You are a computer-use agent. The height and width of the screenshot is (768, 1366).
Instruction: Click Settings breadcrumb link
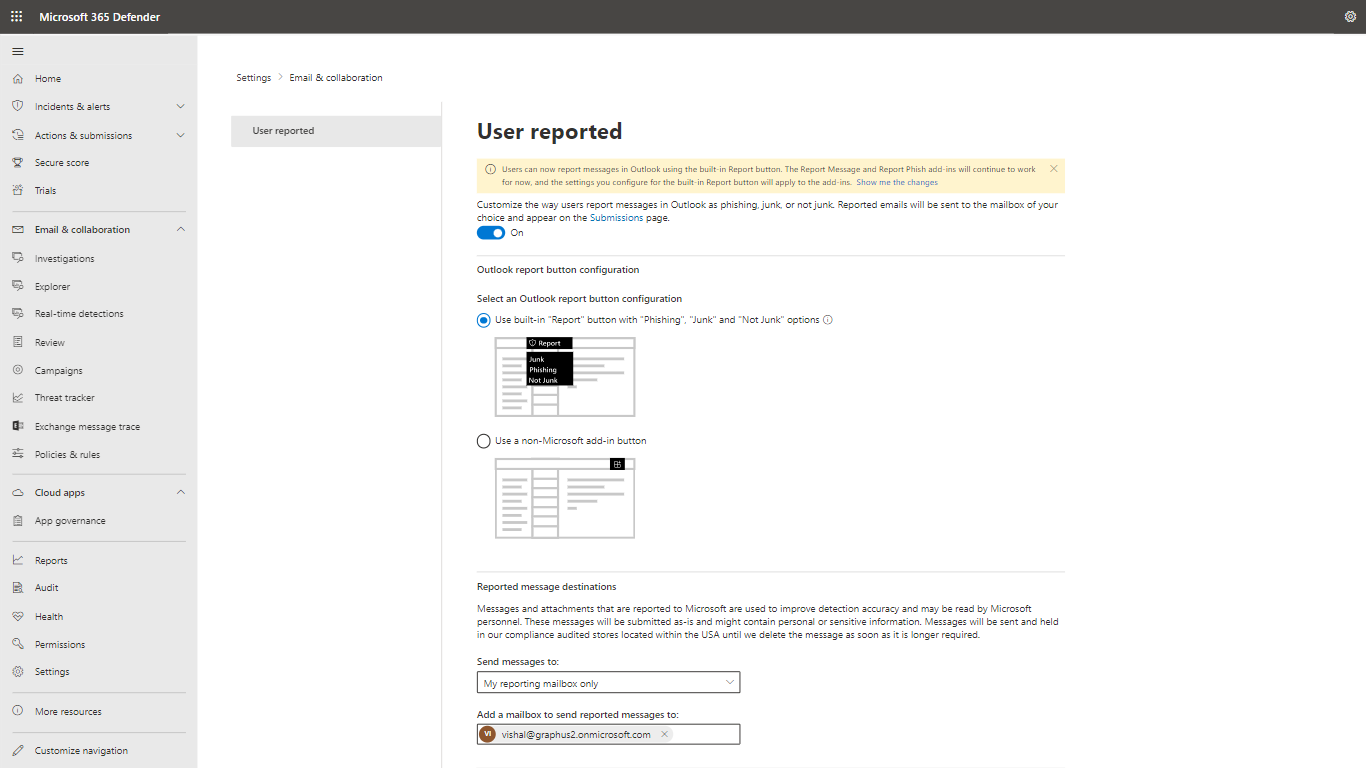pos(254,78)
